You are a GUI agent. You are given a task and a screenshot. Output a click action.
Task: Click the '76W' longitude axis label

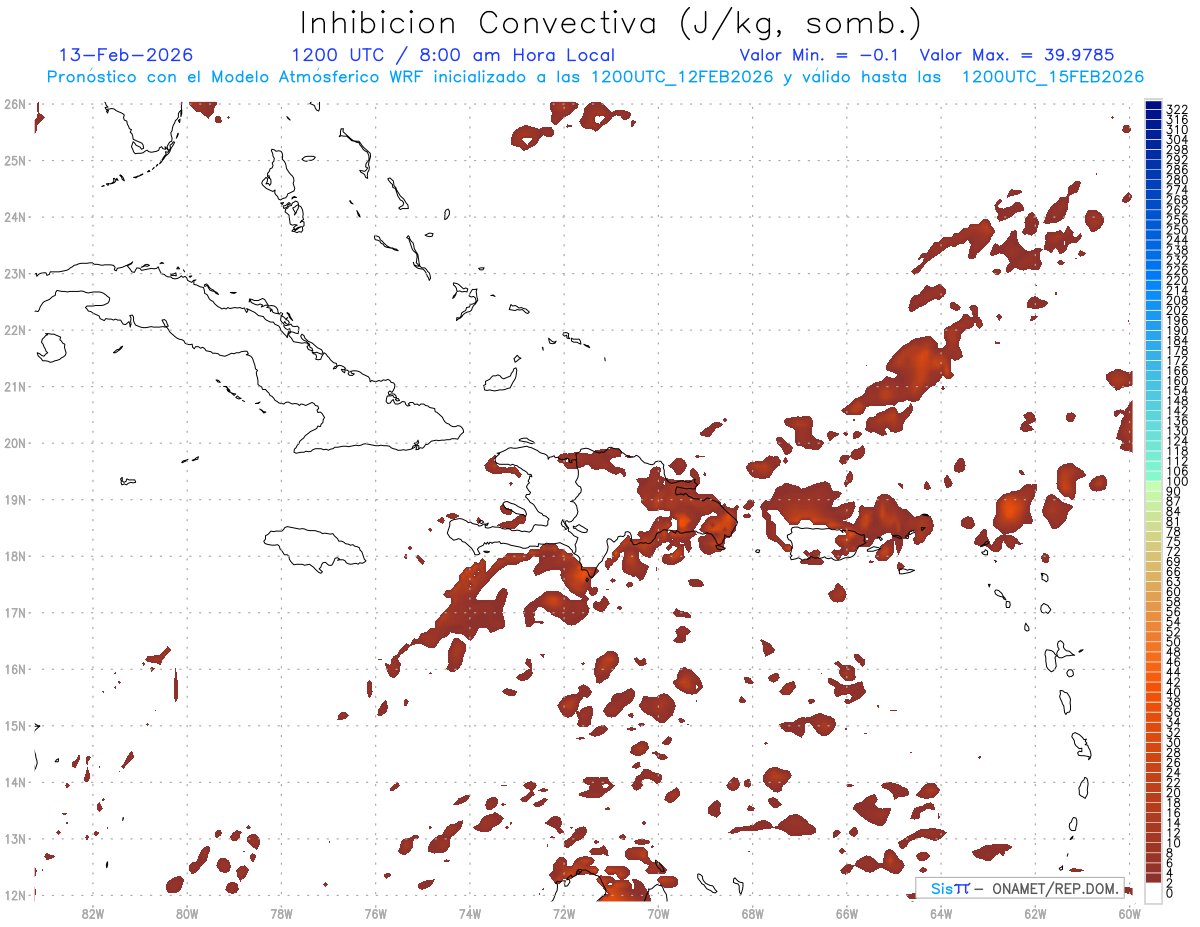(x=376, y=912)
